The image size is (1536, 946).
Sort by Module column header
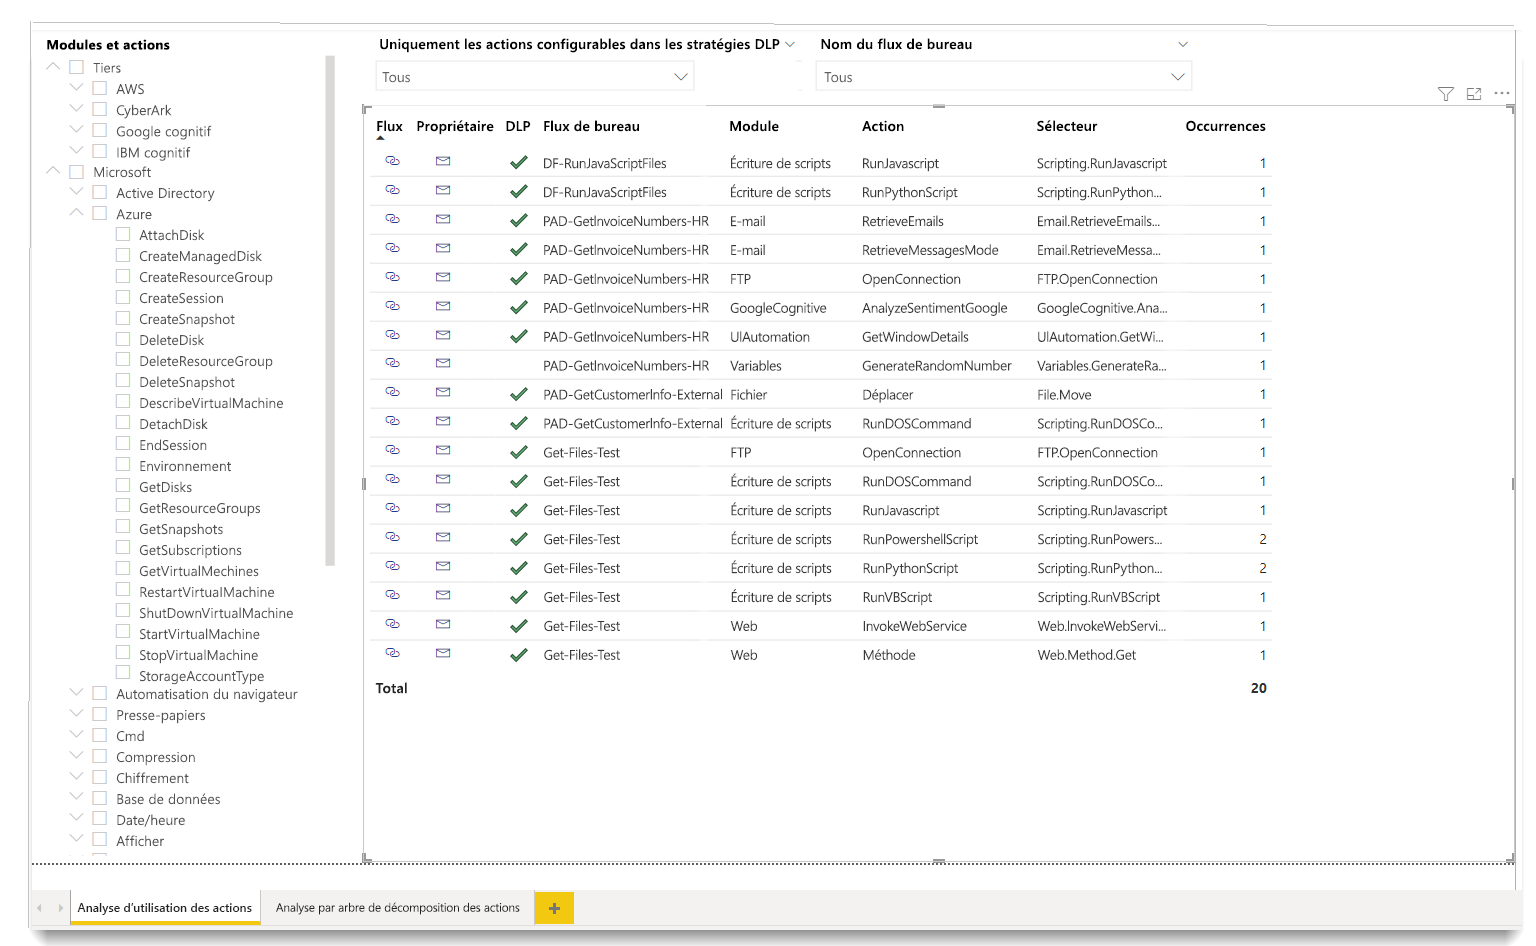click(x=754, y=126)
